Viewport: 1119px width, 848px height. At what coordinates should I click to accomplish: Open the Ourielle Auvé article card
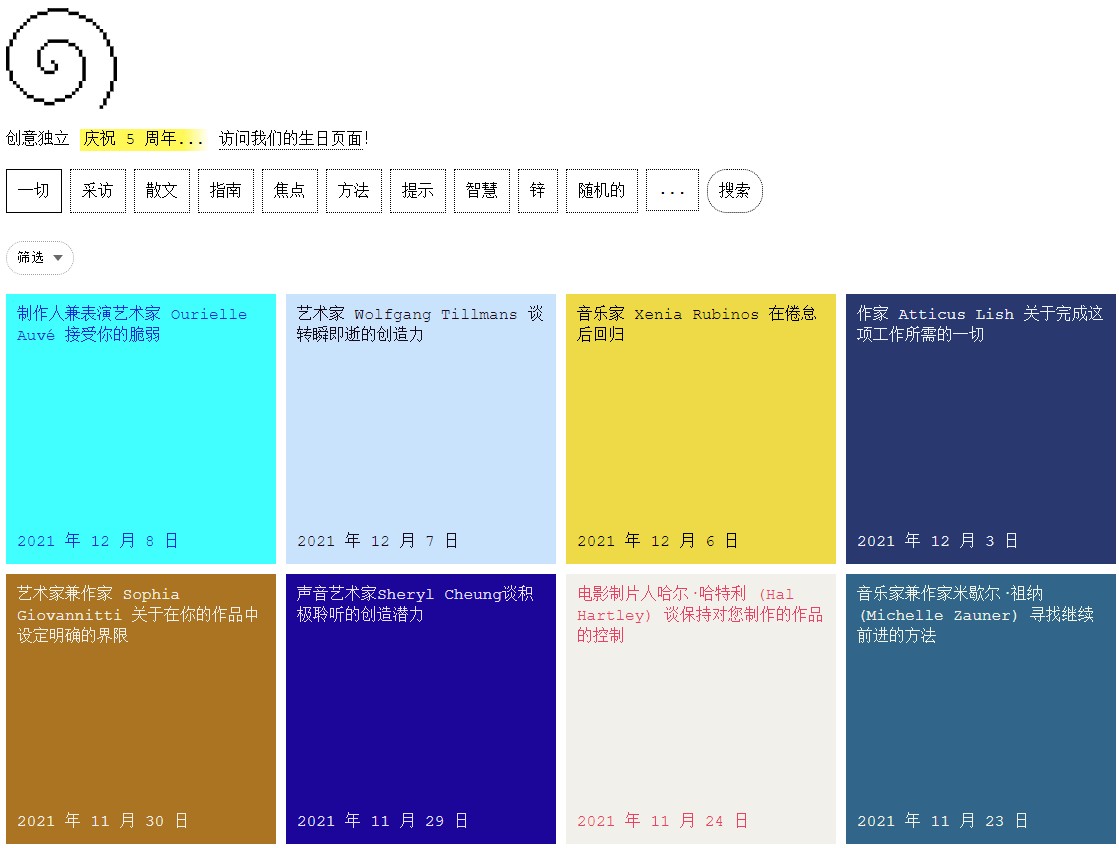tap(141, 428)
